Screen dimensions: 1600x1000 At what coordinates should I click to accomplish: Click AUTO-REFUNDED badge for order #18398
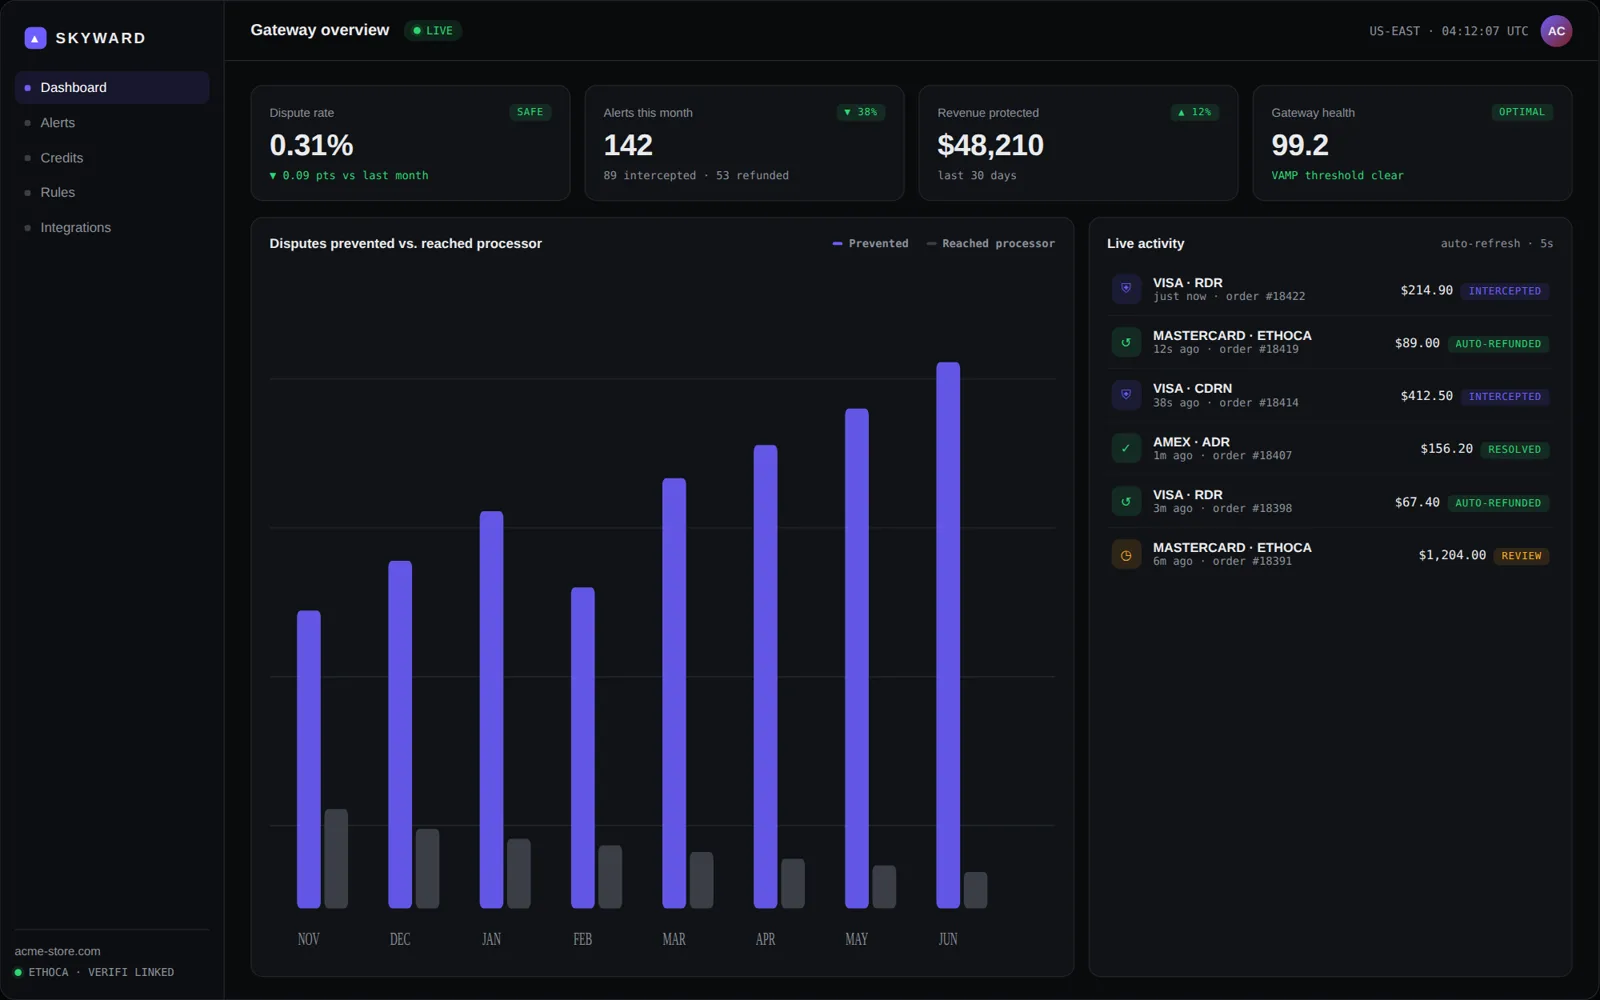coord(1498,503)
